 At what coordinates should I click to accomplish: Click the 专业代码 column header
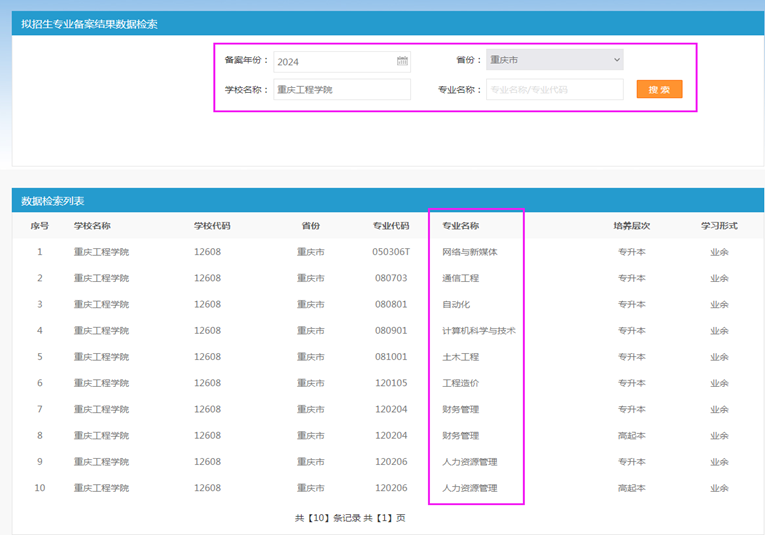point(391,226)
